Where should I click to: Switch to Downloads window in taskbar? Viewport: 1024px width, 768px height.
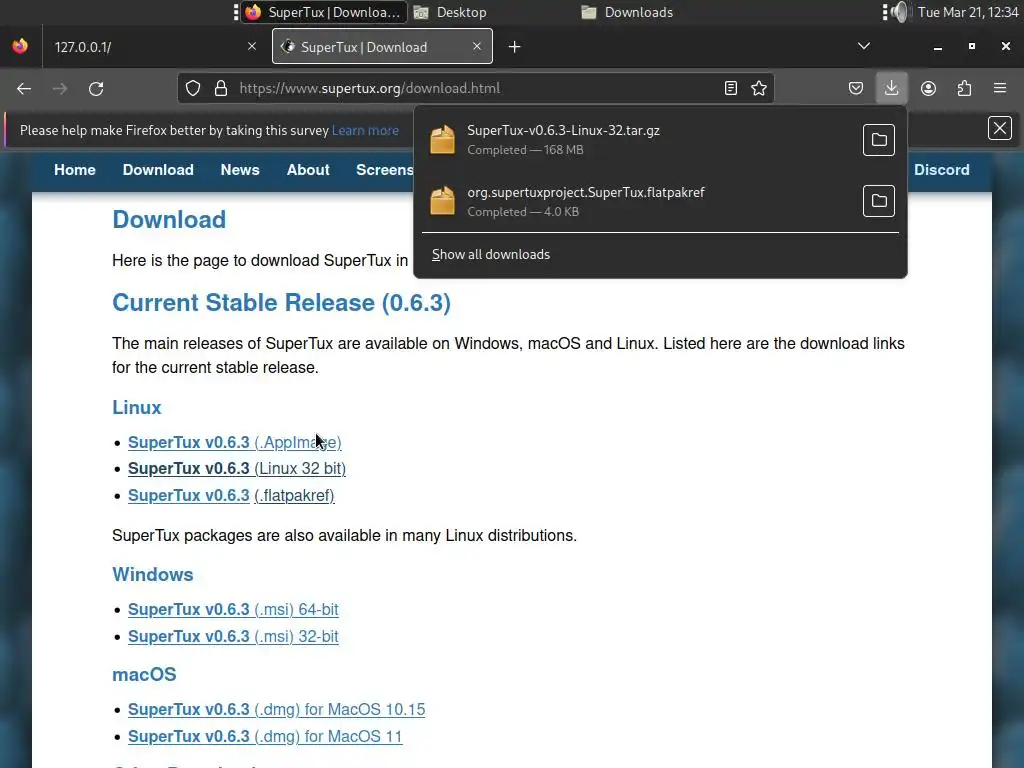pyautogui.click(x=628, y=12)
